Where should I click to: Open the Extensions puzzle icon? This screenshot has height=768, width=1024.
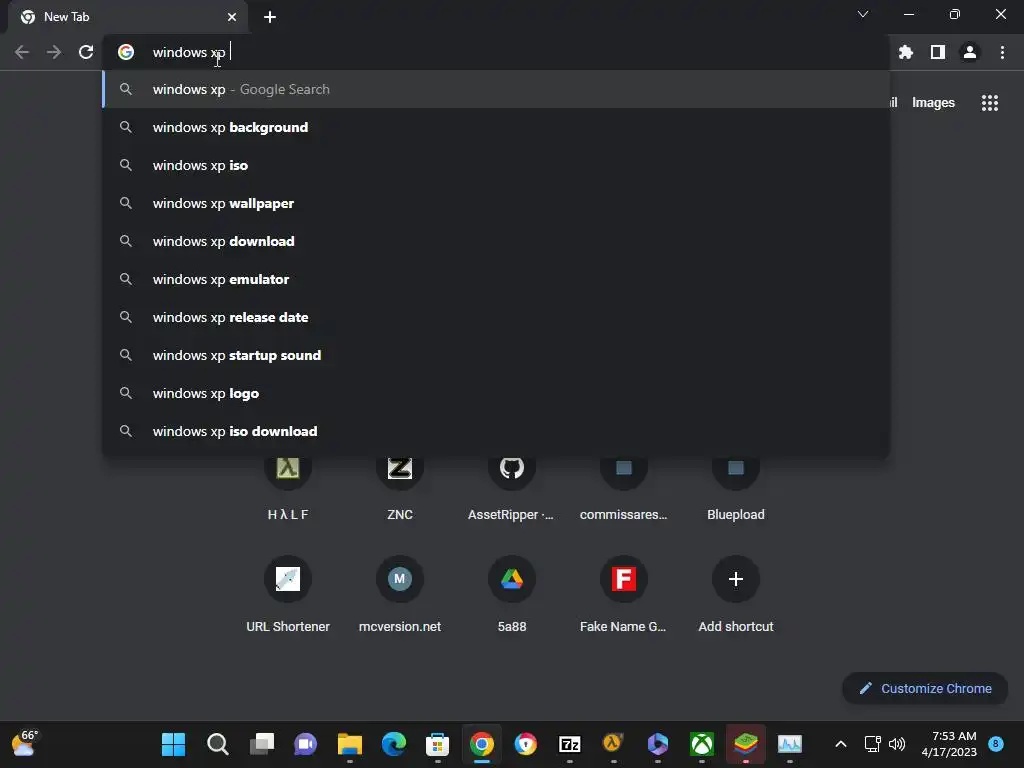906,52
